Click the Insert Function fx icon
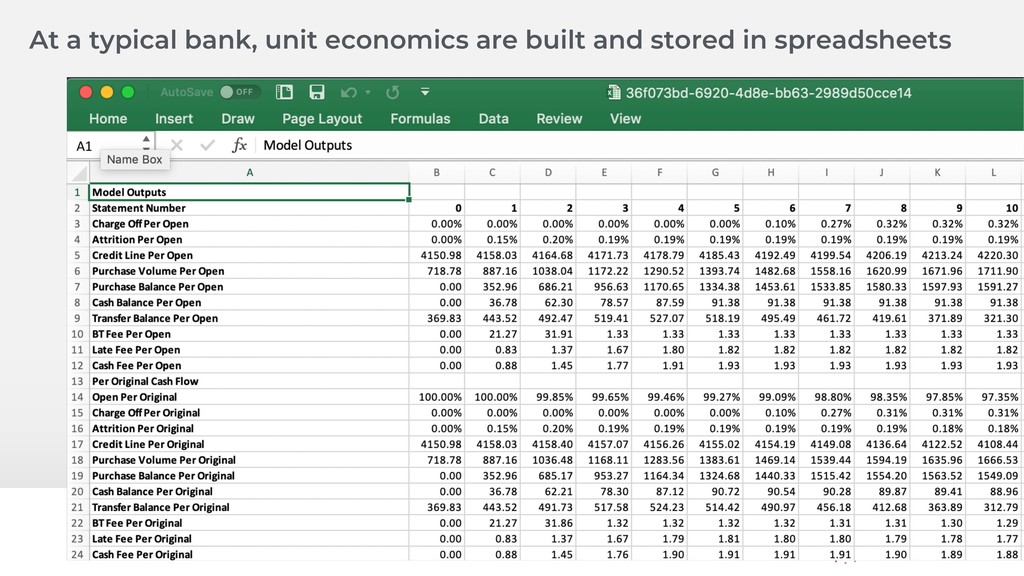The height and width of the screenshot is (576, 1024). coord(239,145)
